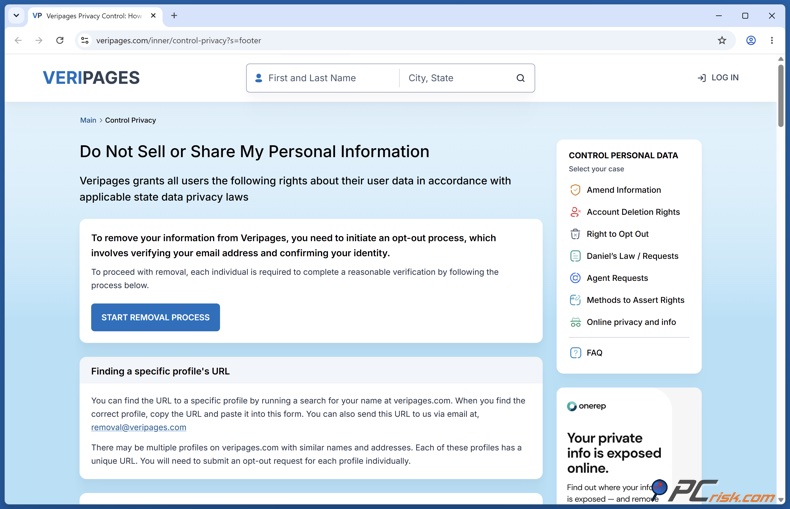Image resolution: width=790 pixels, height=509 pixels.
Task: Click the FAQ question mark icon
Action: point(575,353)
